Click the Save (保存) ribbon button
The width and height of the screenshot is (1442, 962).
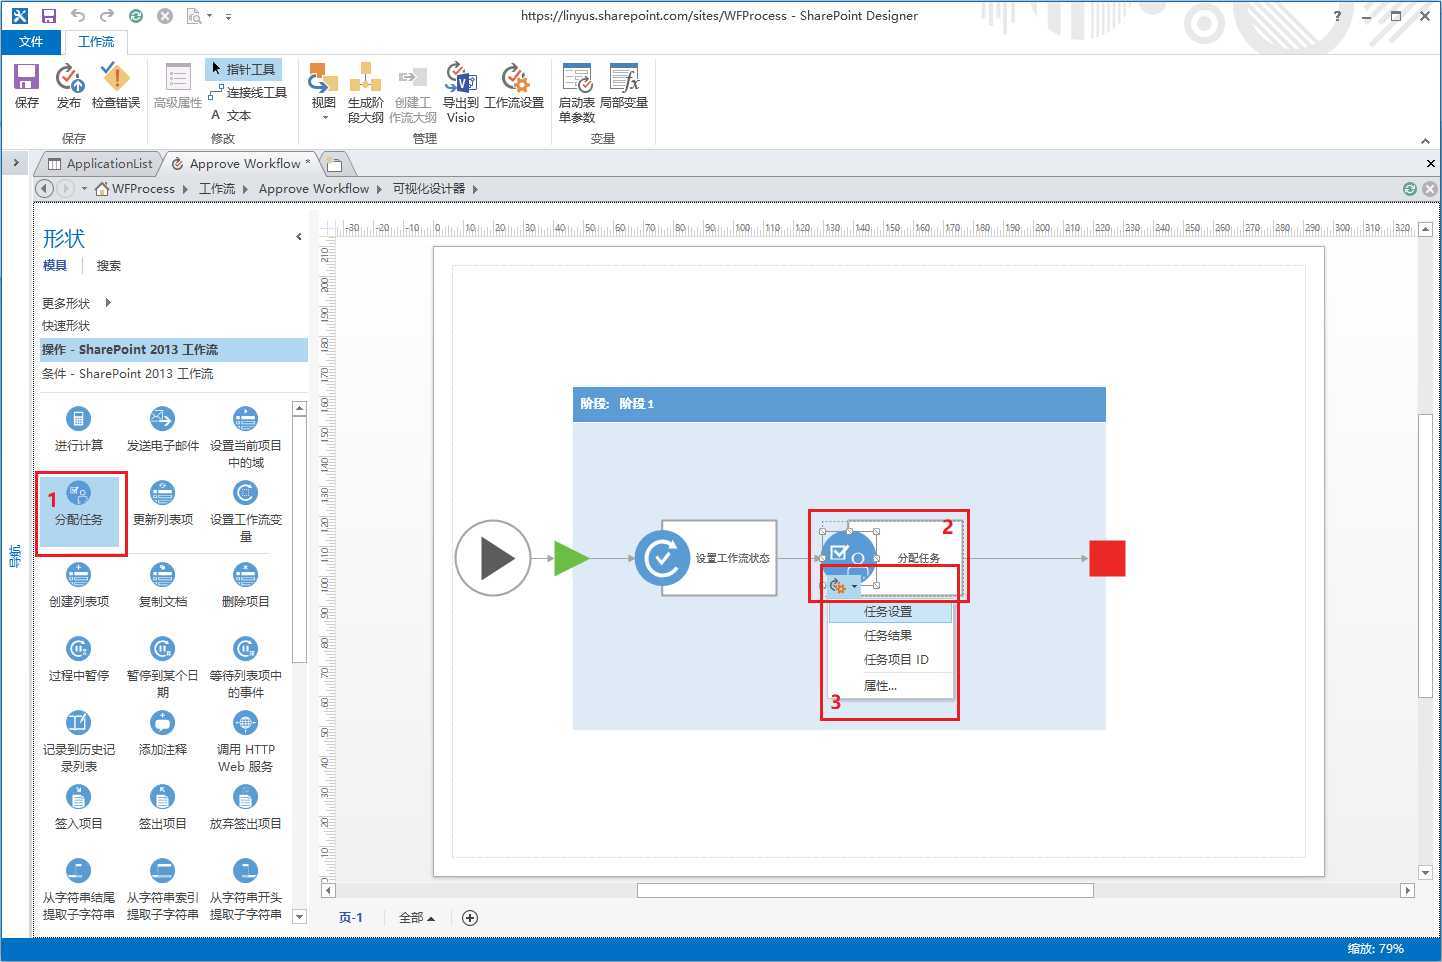(26, 86)
